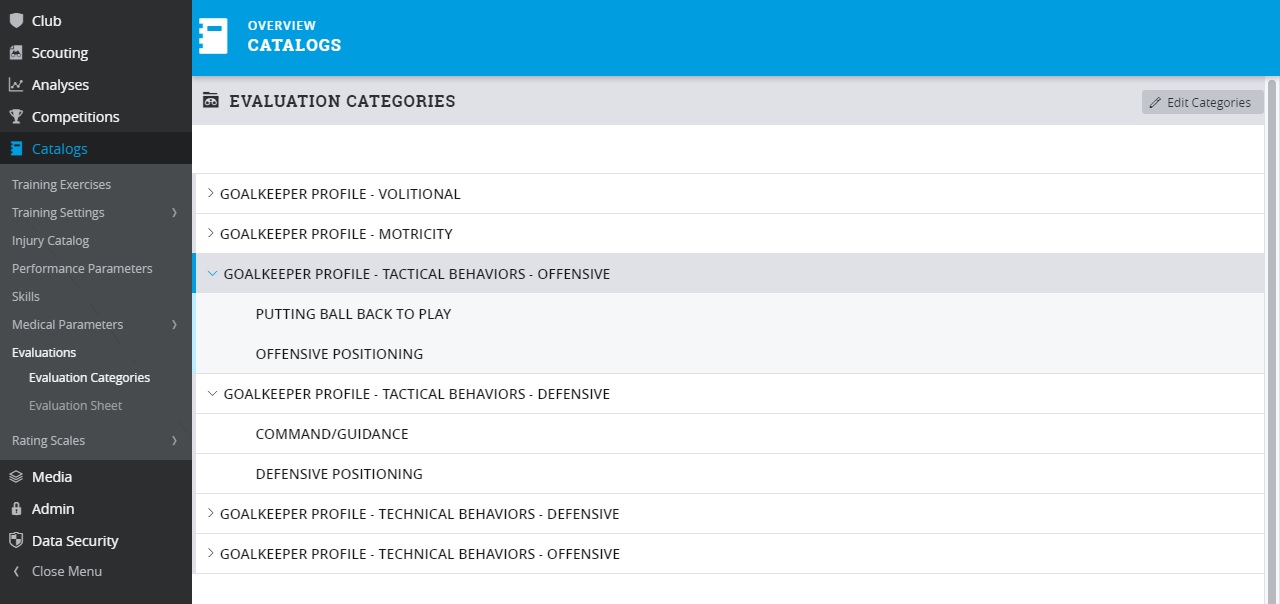Click the Scouting sidebar icon

click(16, 53)
